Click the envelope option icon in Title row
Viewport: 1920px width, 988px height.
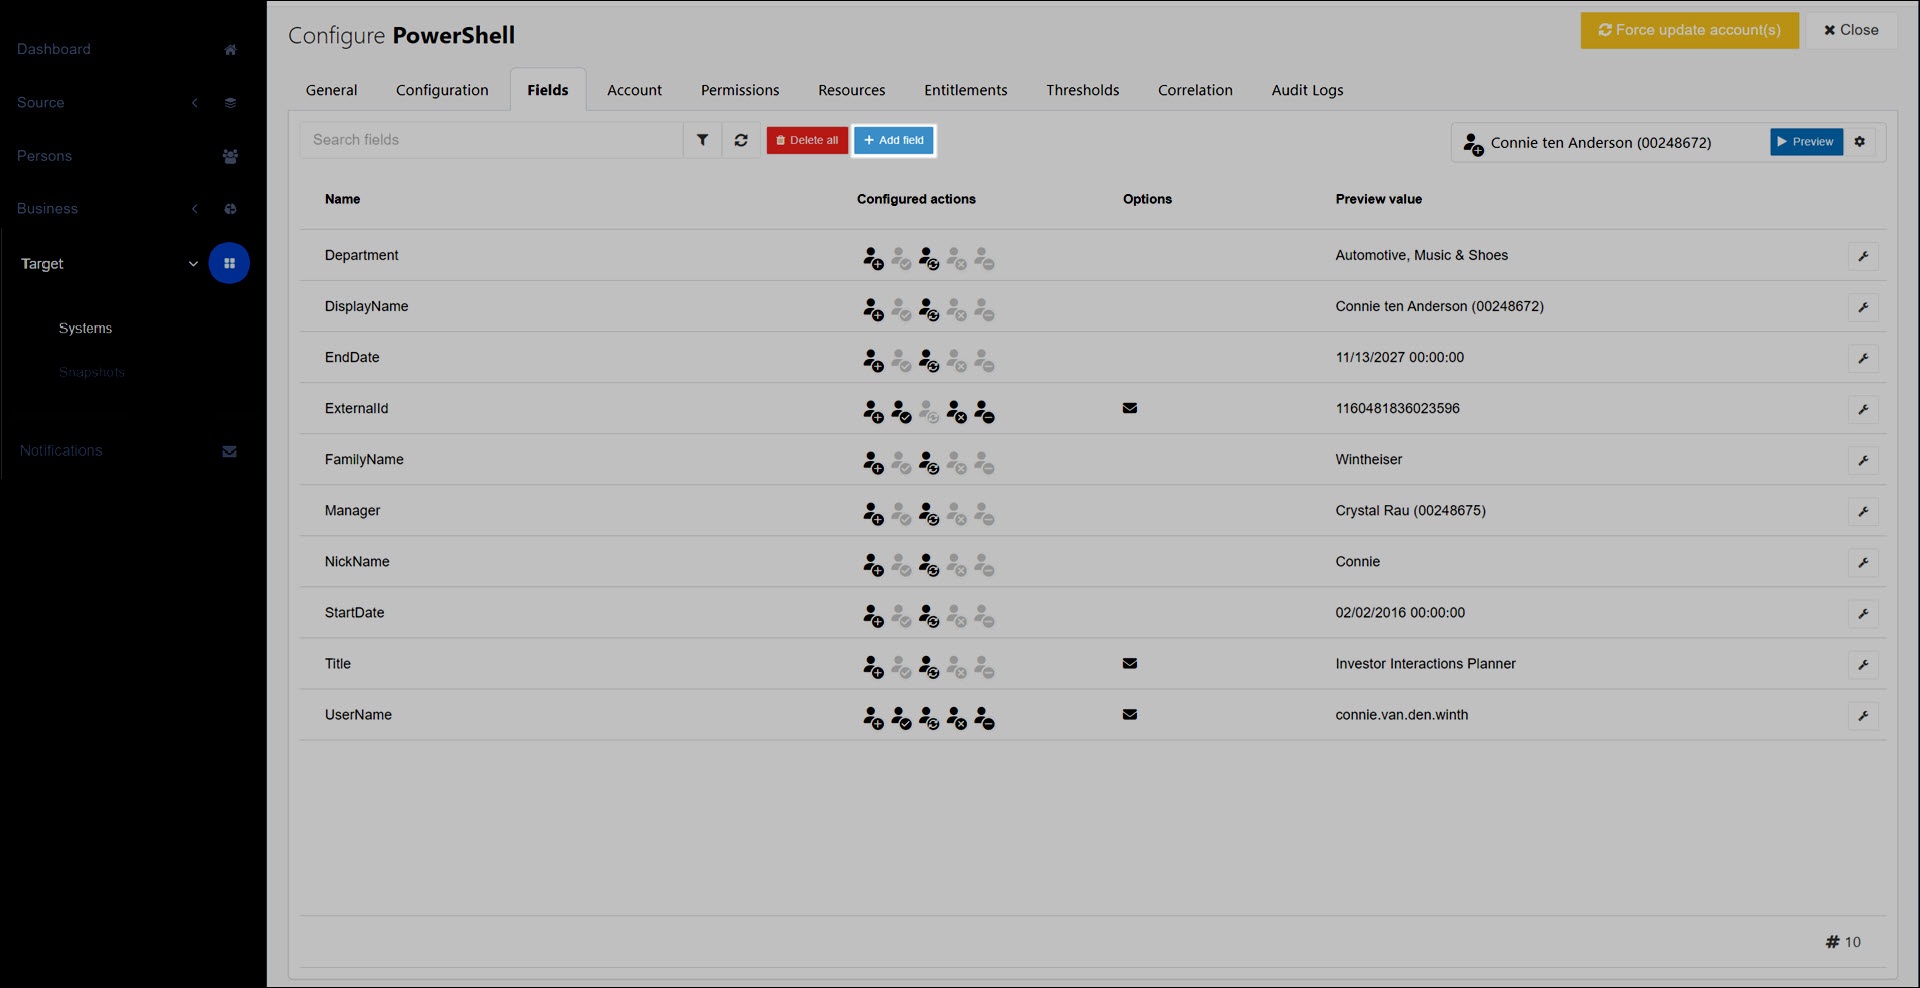click(x=1130, y=663)
